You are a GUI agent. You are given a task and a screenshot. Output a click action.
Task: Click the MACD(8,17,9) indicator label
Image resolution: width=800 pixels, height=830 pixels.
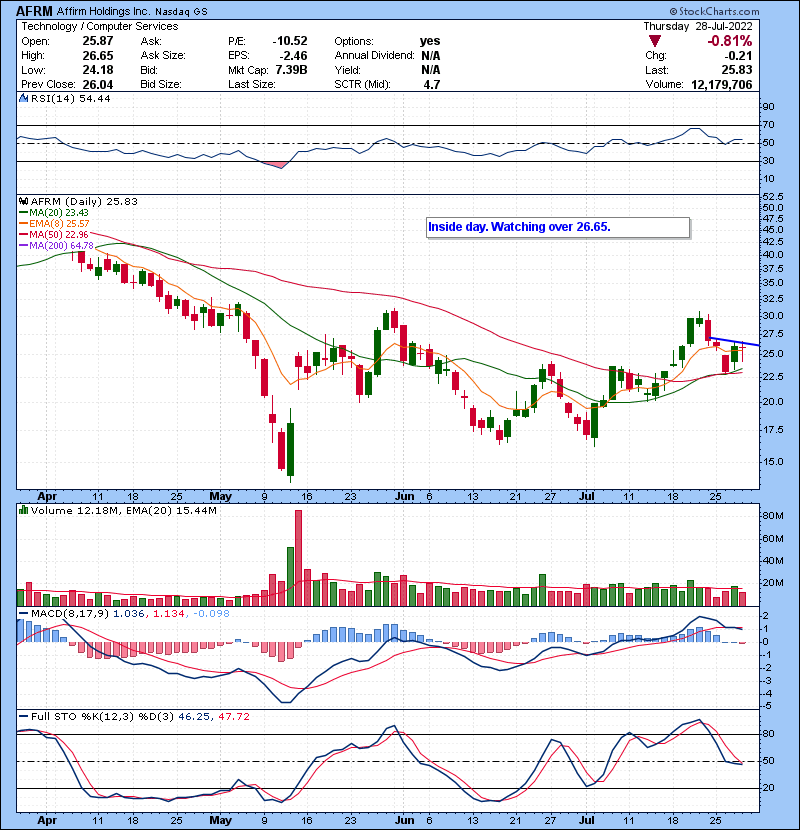pos(70,614)
